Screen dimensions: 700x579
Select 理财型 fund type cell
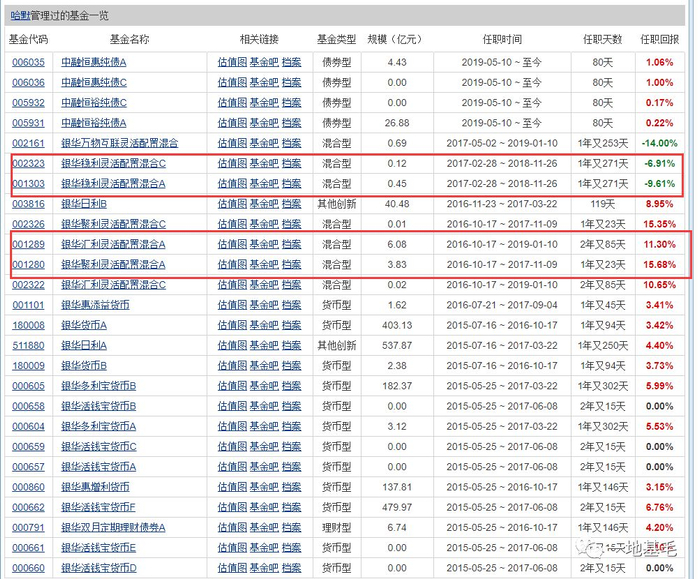click(x=337, y=528)
